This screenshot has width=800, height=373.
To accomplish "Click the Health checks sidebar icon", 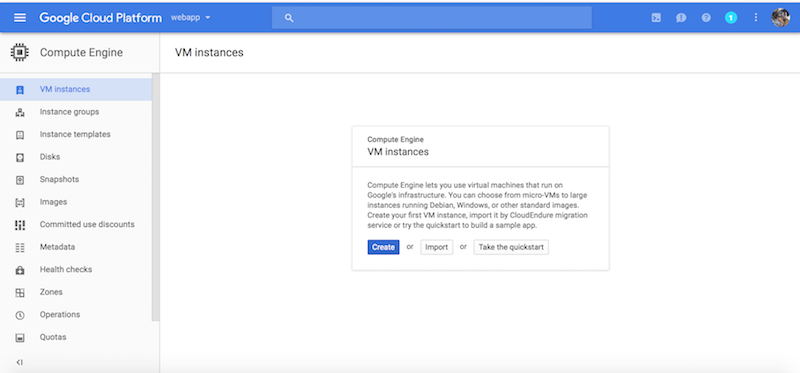I will (x=20, y=270).
